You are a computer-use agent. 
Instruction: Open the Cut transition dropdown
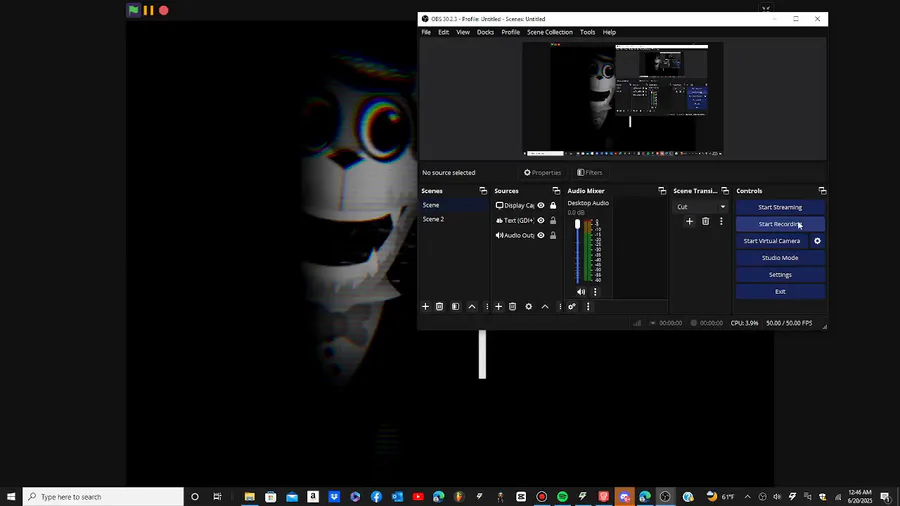701,207
